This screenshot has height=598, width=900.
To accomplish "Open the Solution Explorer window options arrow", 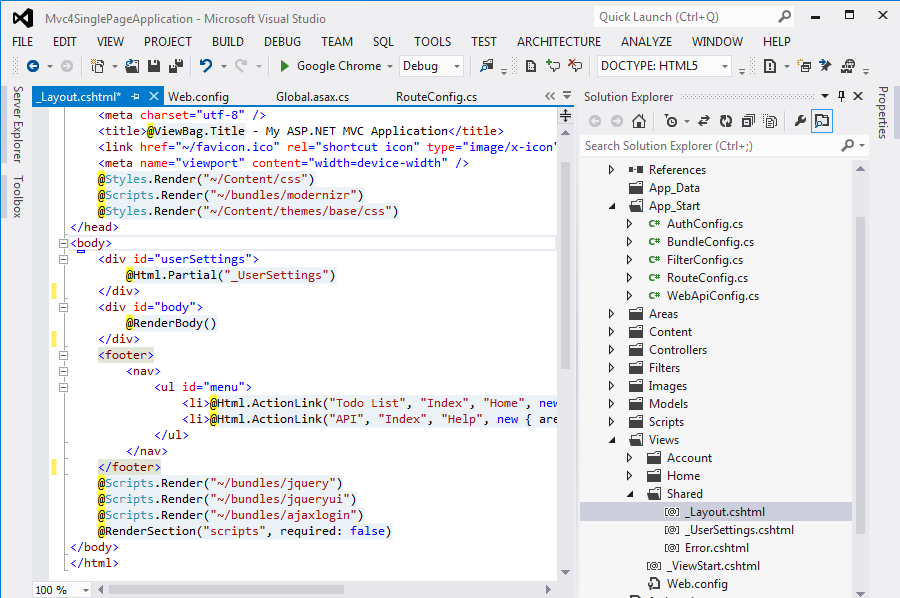I will pos(825,96).
